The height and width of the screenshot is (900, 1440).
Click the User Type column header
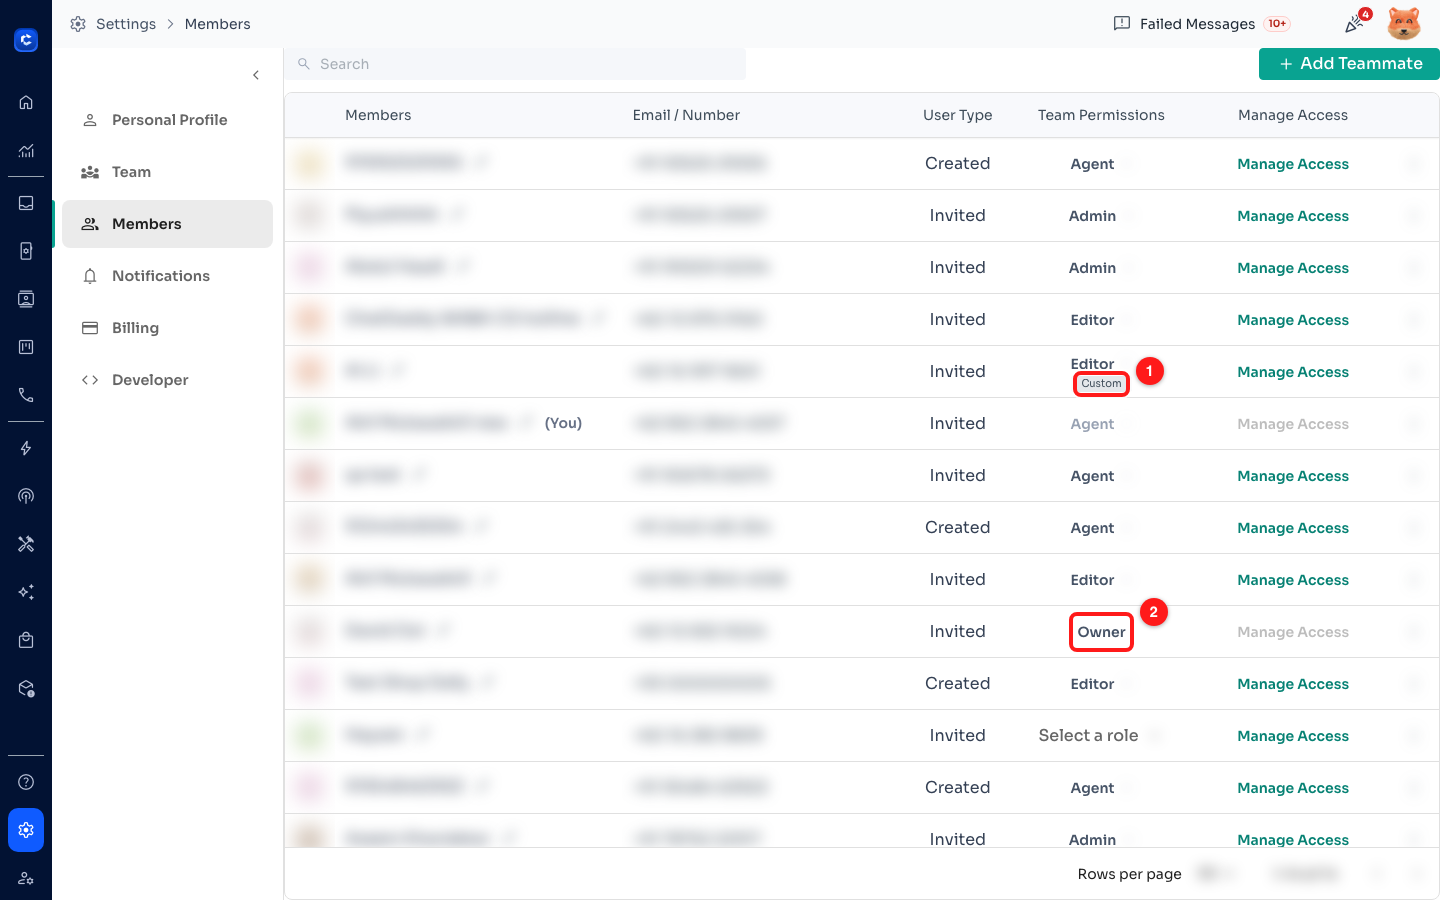pyautogui.click(x=957, y=115)
